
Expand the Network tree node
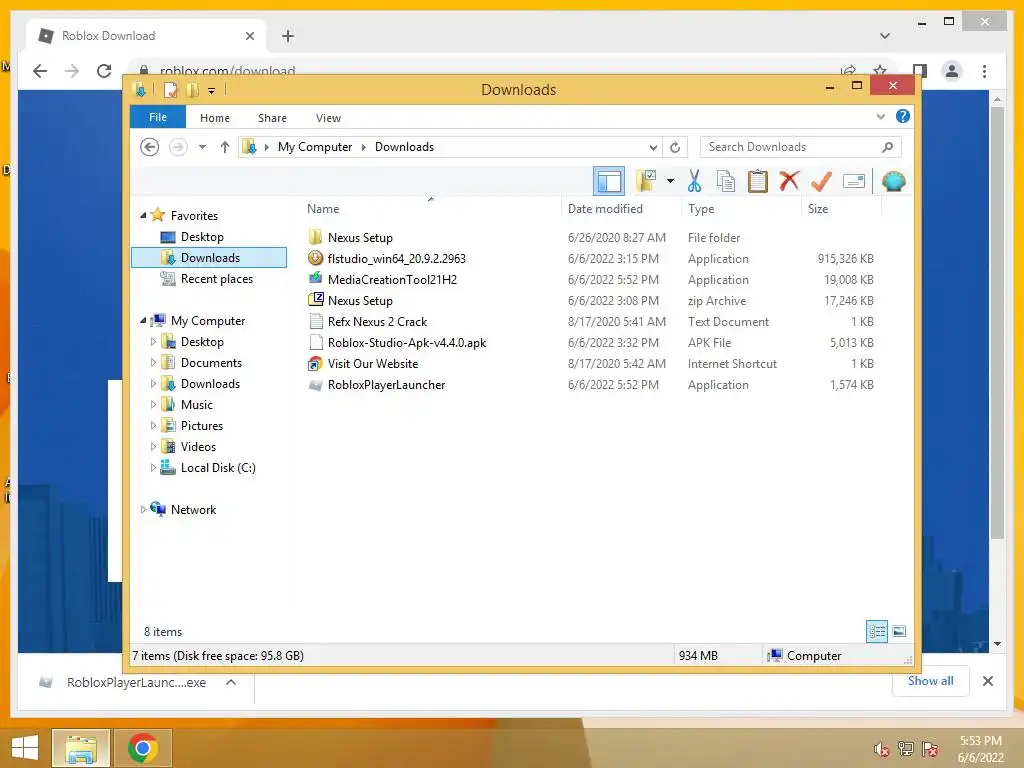coord(143,509)
